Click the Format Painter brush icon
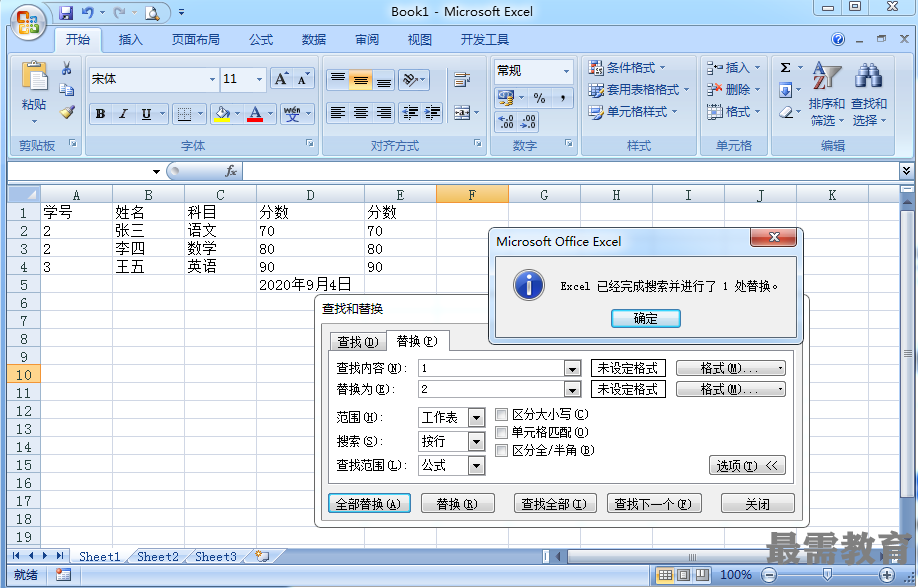 67,112
